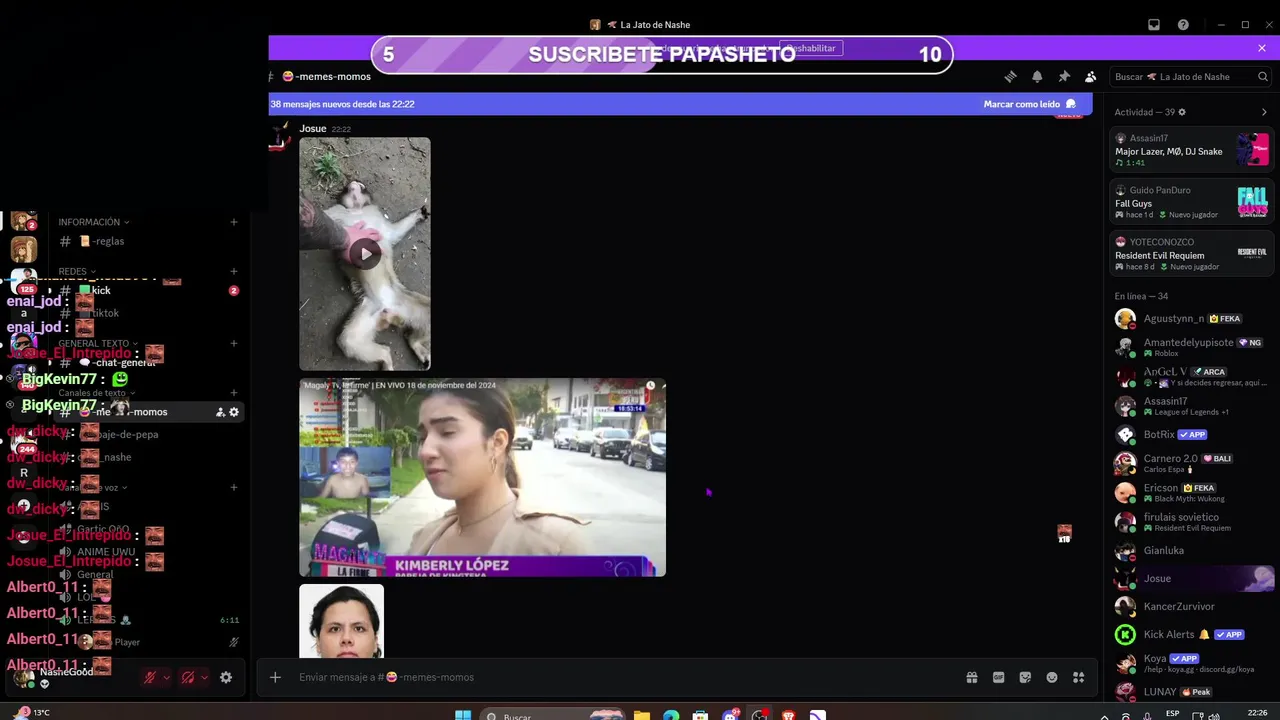The height and width of the screenshot is (720, 1280).
Task: Select member Gianluka
Action: click(1192, 550)
